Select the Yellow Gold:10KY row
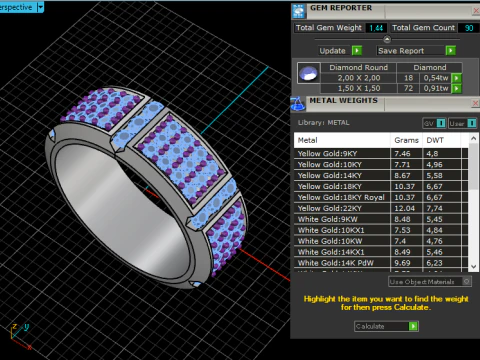Image resolution: width=480 pixels, height=360 pixels. coord(381,165)
